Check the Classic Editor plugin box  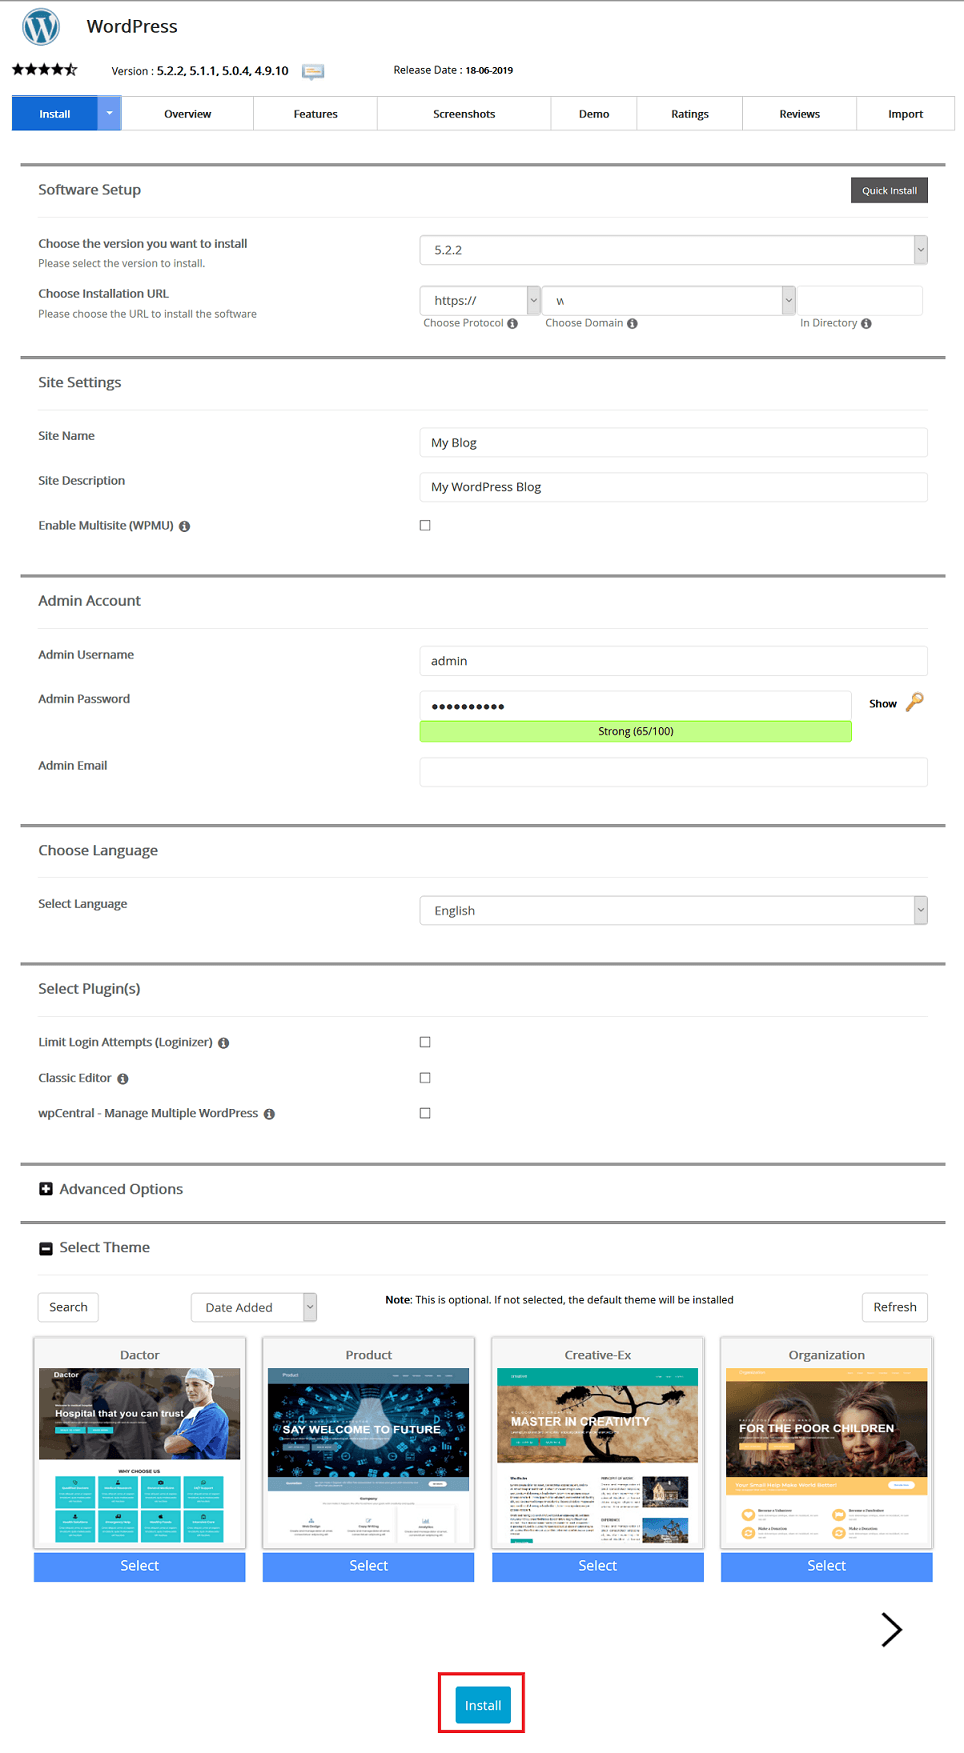click(425, 1078)
